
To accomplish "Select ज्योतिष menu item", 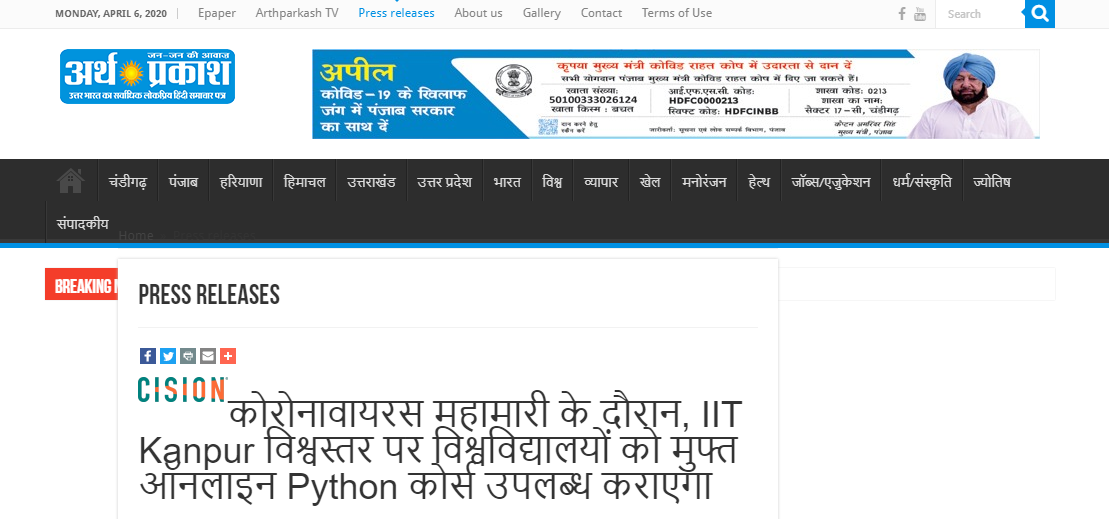I will coord(992,181).
